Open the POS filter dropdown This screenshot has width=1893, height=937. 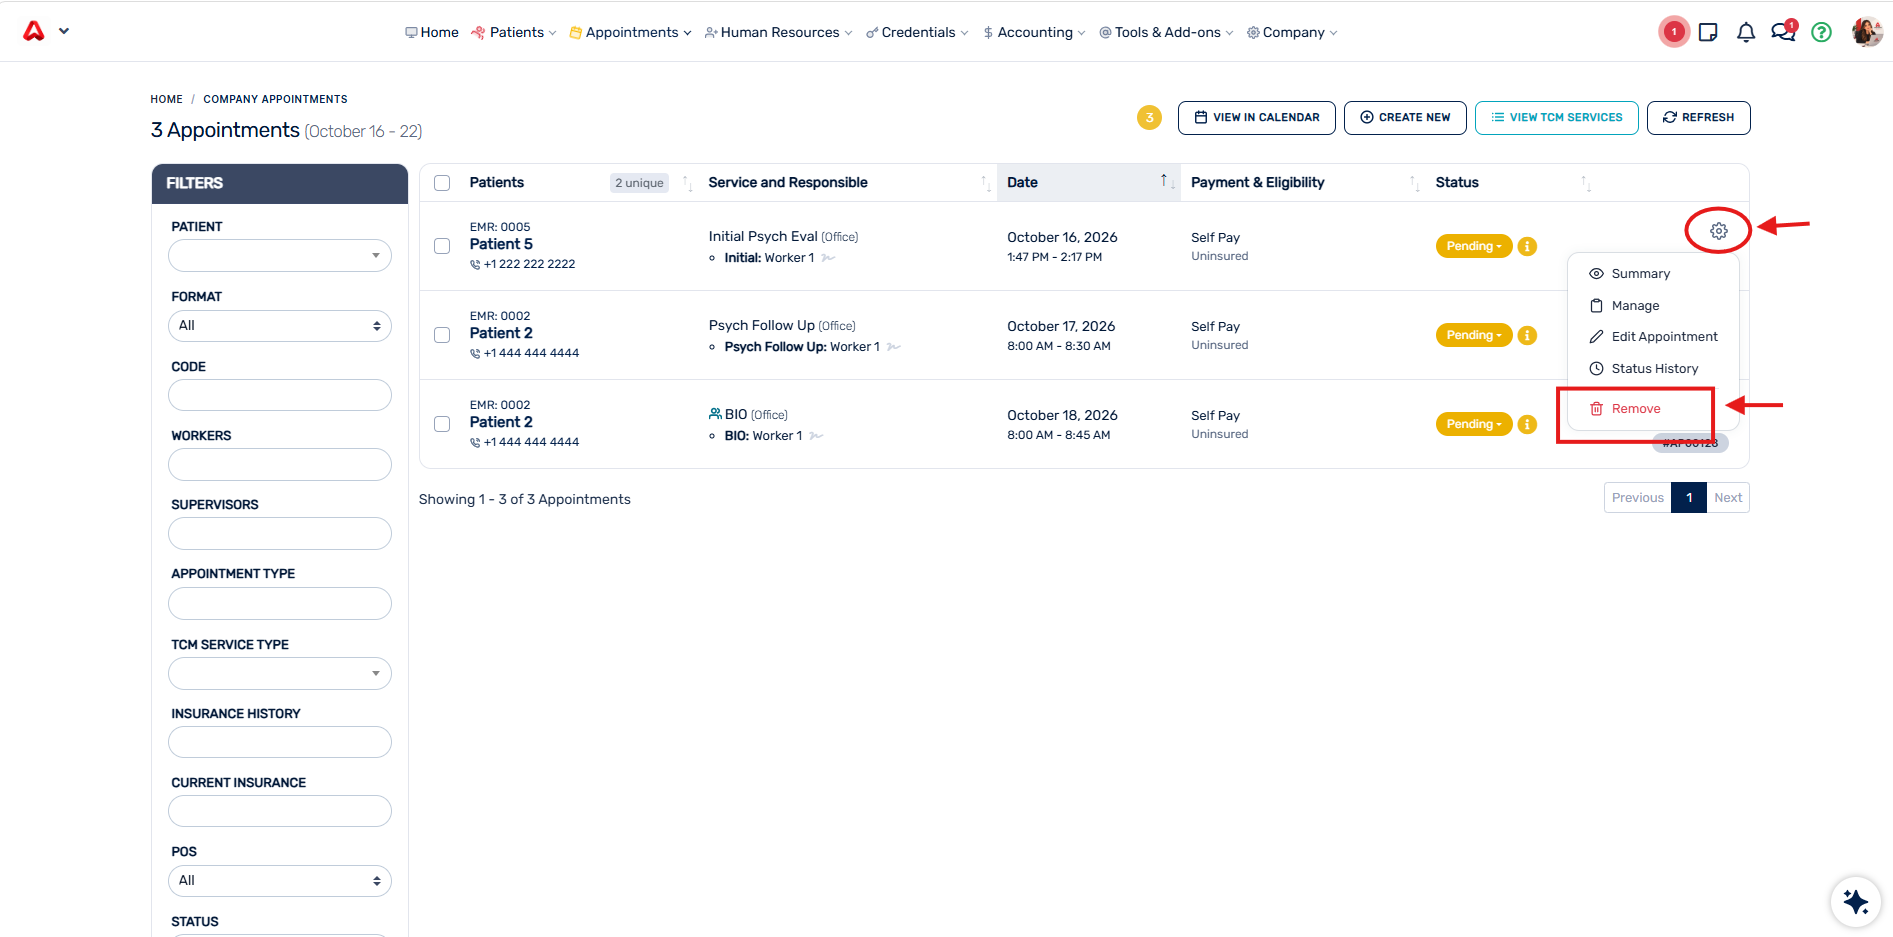(280, 881)
